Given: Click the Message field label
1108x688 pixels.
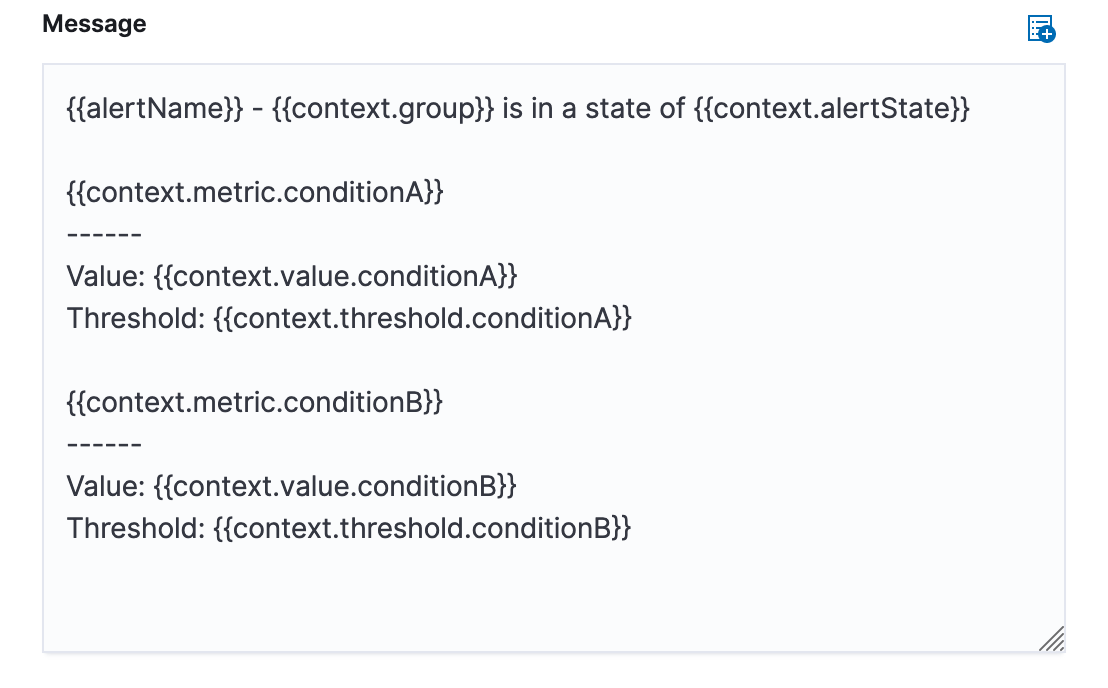Looking at the screenshot, I should pos(94,23).
